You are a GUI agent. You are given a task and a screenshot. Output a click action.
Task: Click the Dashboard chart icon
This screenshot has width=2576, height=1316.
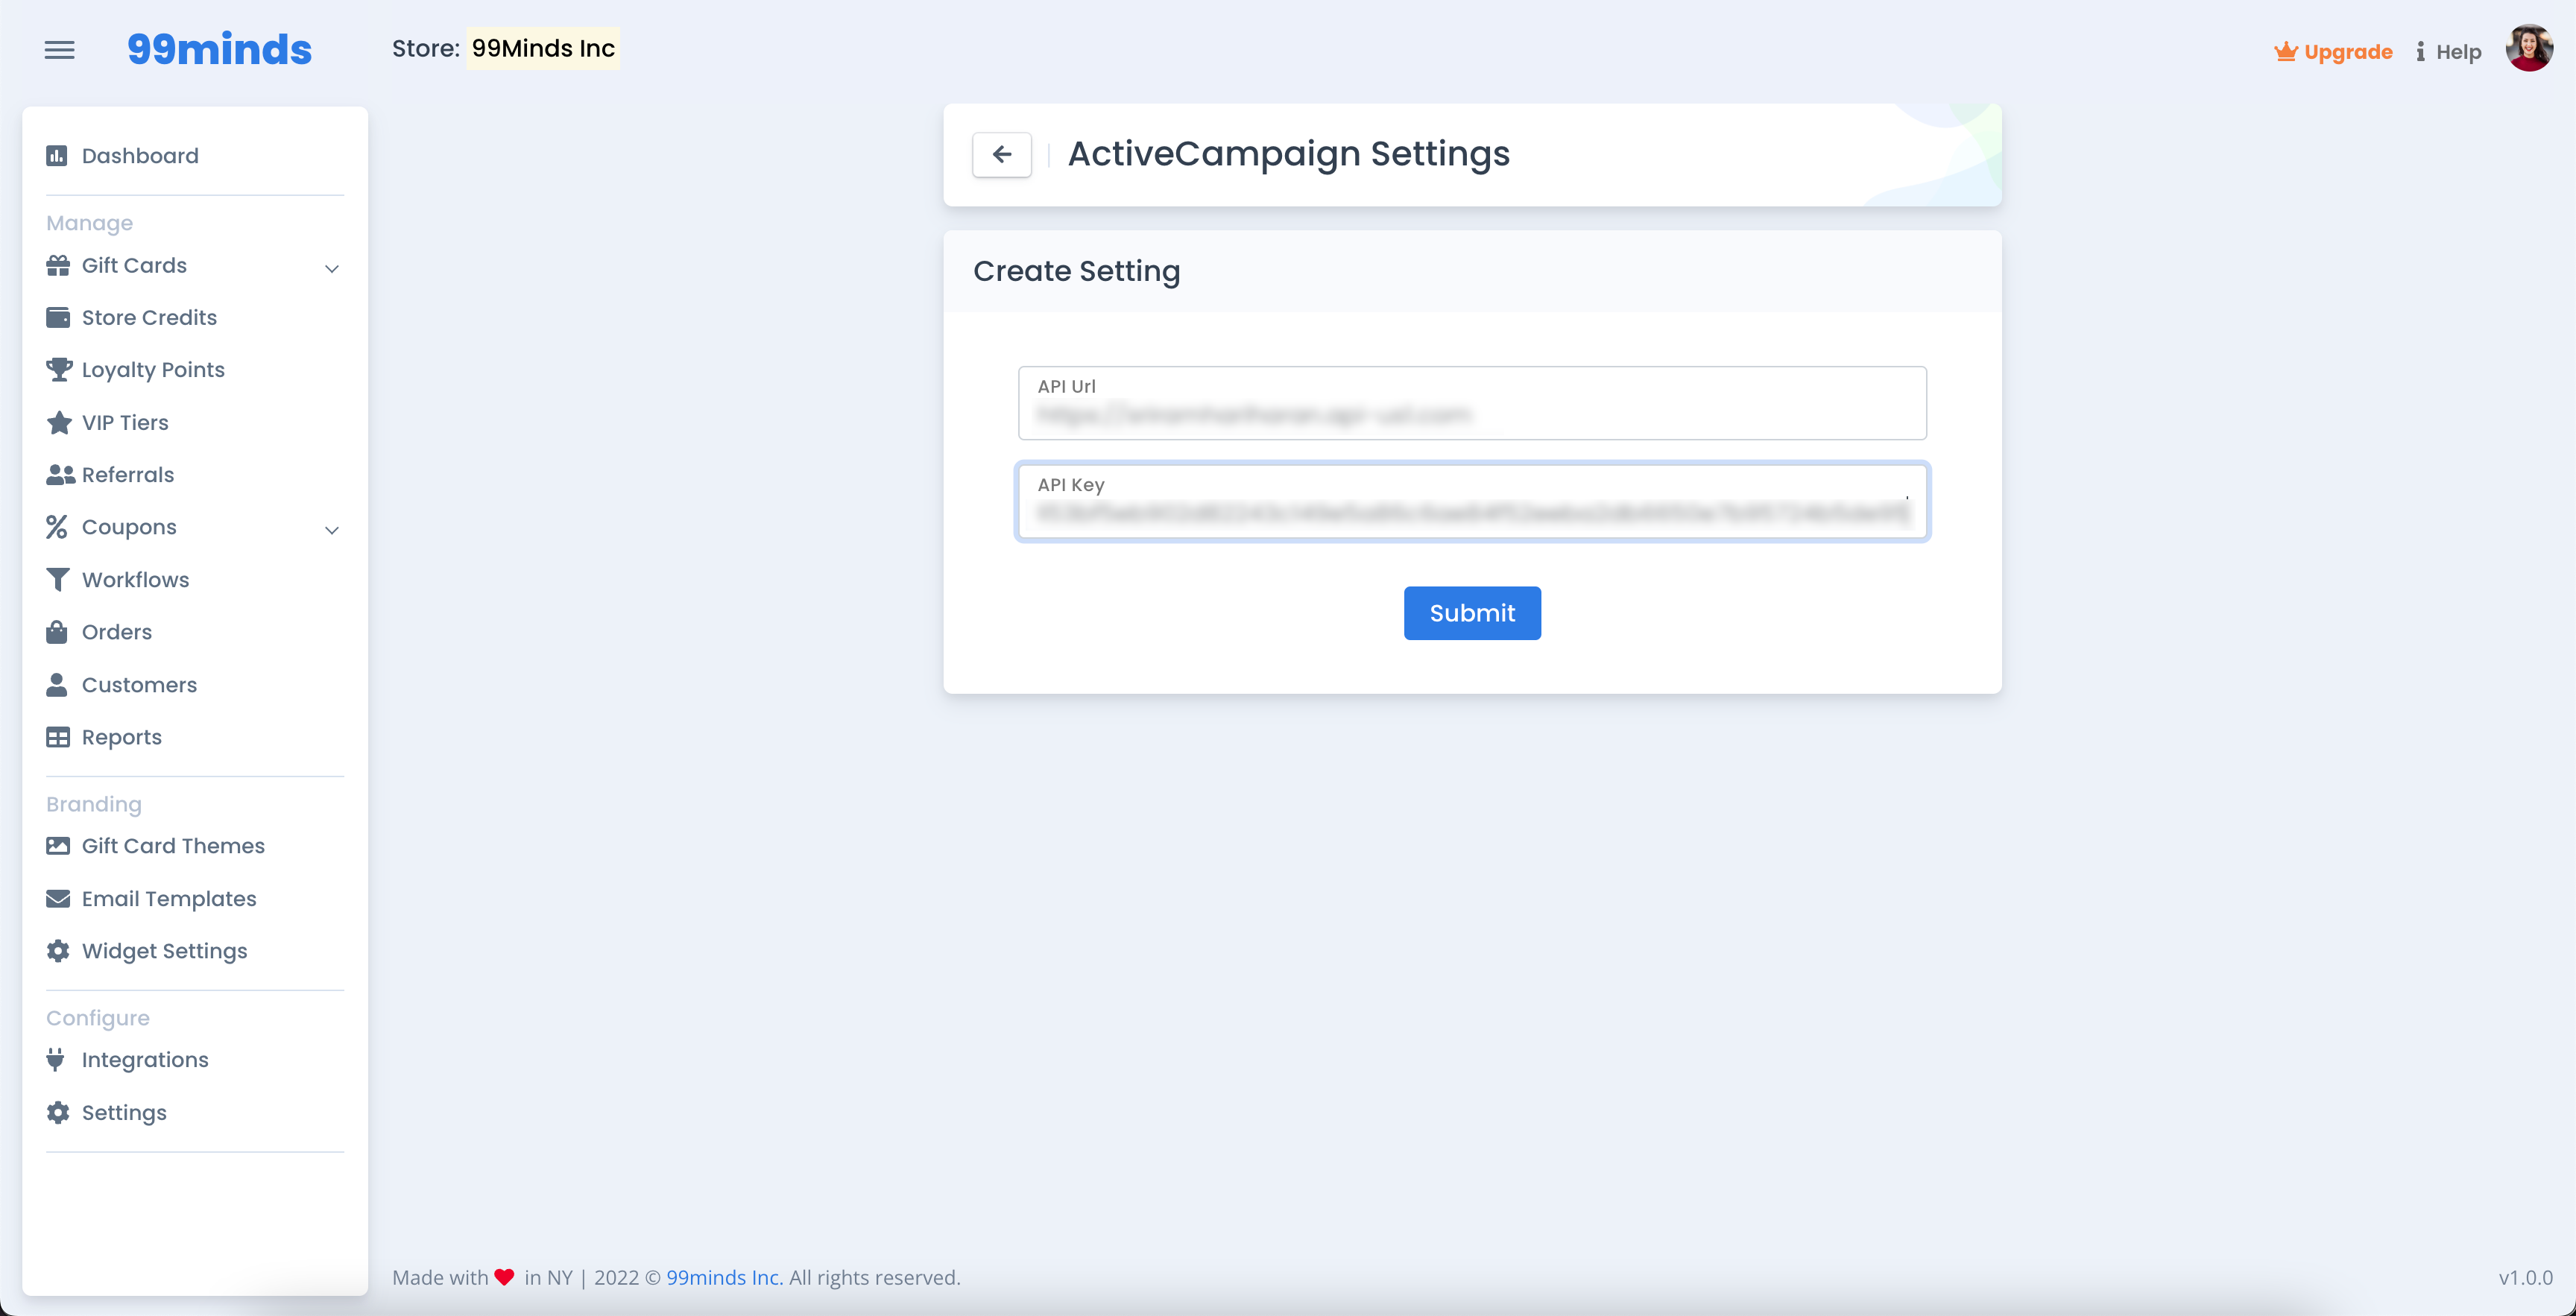(57, 156)
